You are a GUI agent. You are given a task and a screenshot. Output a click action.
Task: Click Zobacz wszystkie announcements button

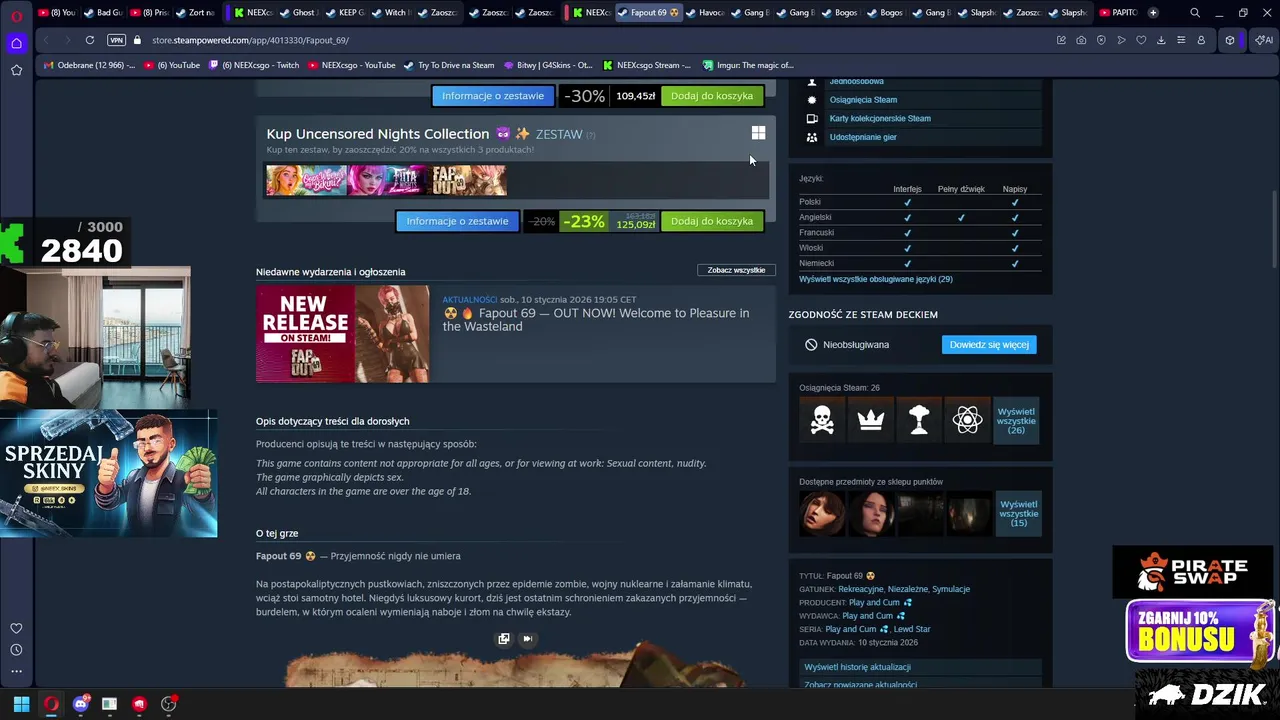(x=736, y=270)
